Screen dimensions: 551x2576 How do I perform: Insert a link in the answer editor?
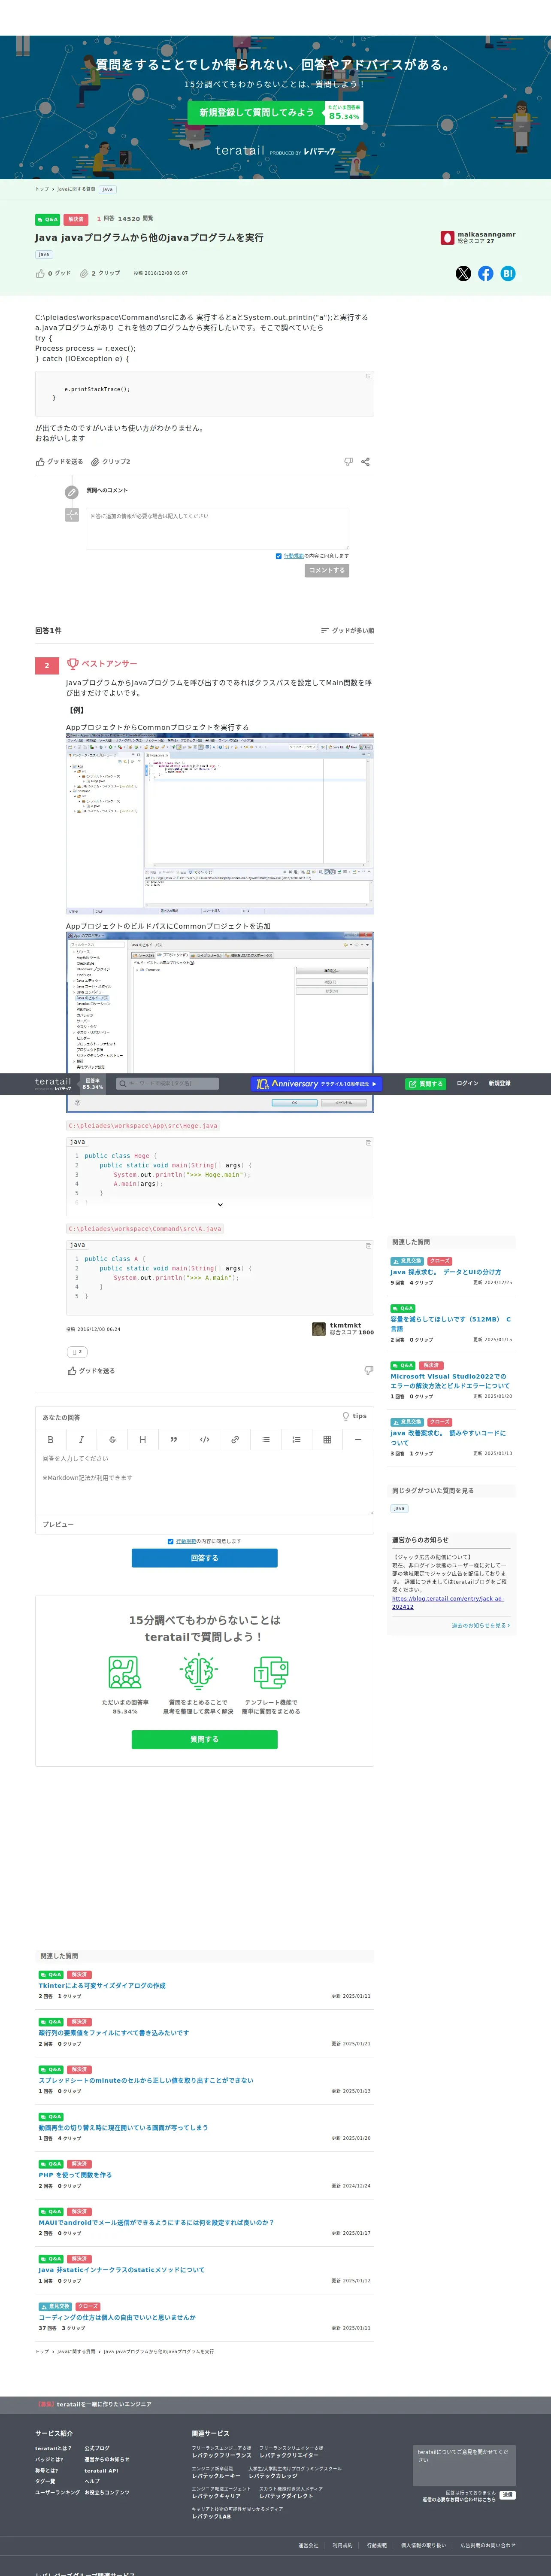click(235, 1439)
